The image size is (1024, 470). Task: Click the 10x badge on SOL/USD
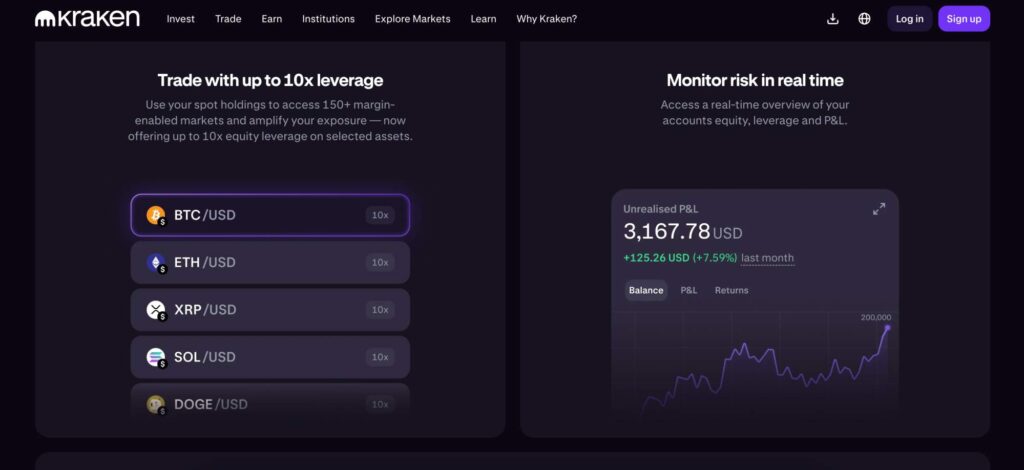(x=380, y=357)
